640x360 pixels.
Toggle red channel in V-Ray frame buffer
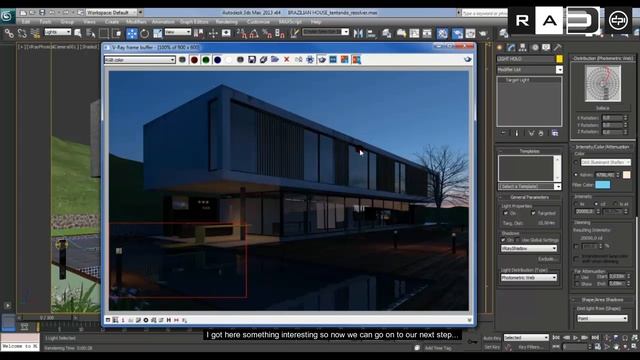(x=194, y=60)
